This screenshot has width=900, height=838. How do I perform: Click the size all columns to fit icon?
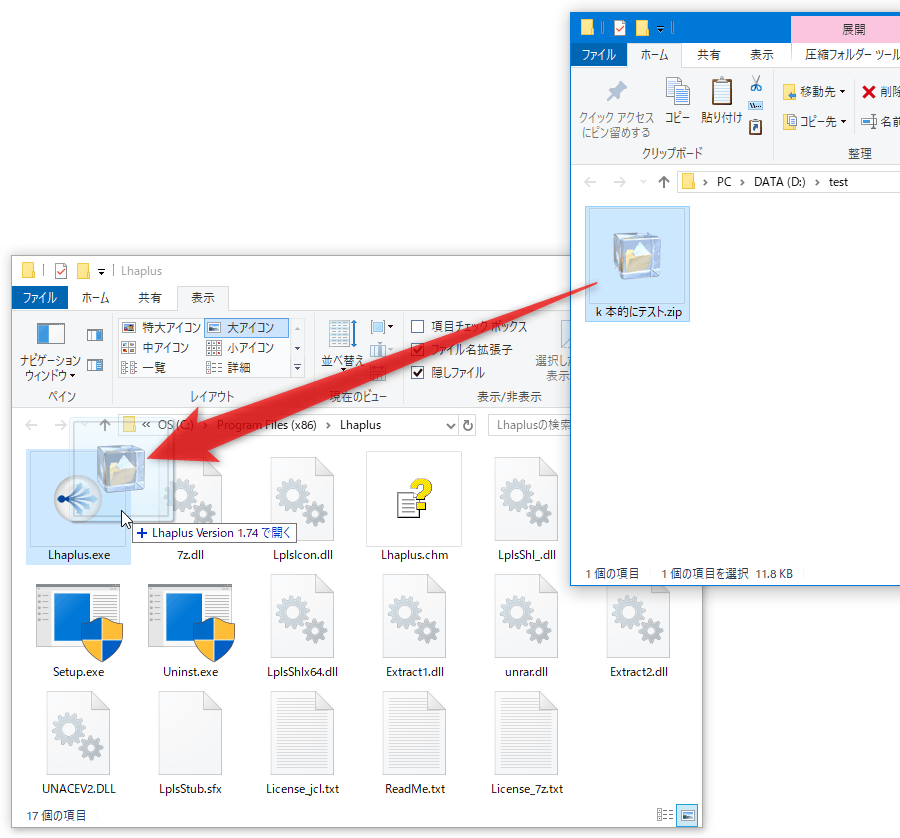click(378, 374)
